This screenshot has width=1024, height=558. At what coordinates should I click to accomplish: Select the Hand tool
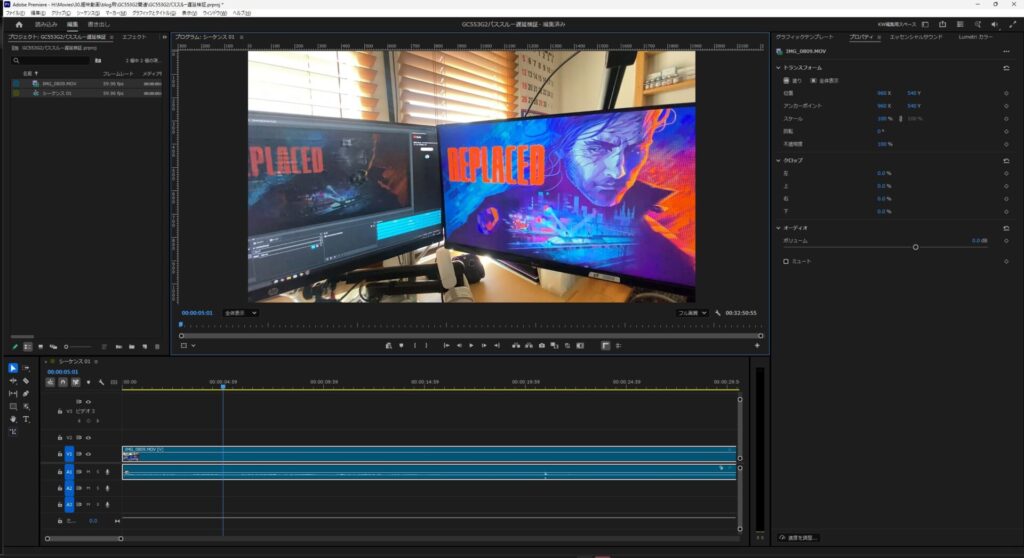point(13,419)
